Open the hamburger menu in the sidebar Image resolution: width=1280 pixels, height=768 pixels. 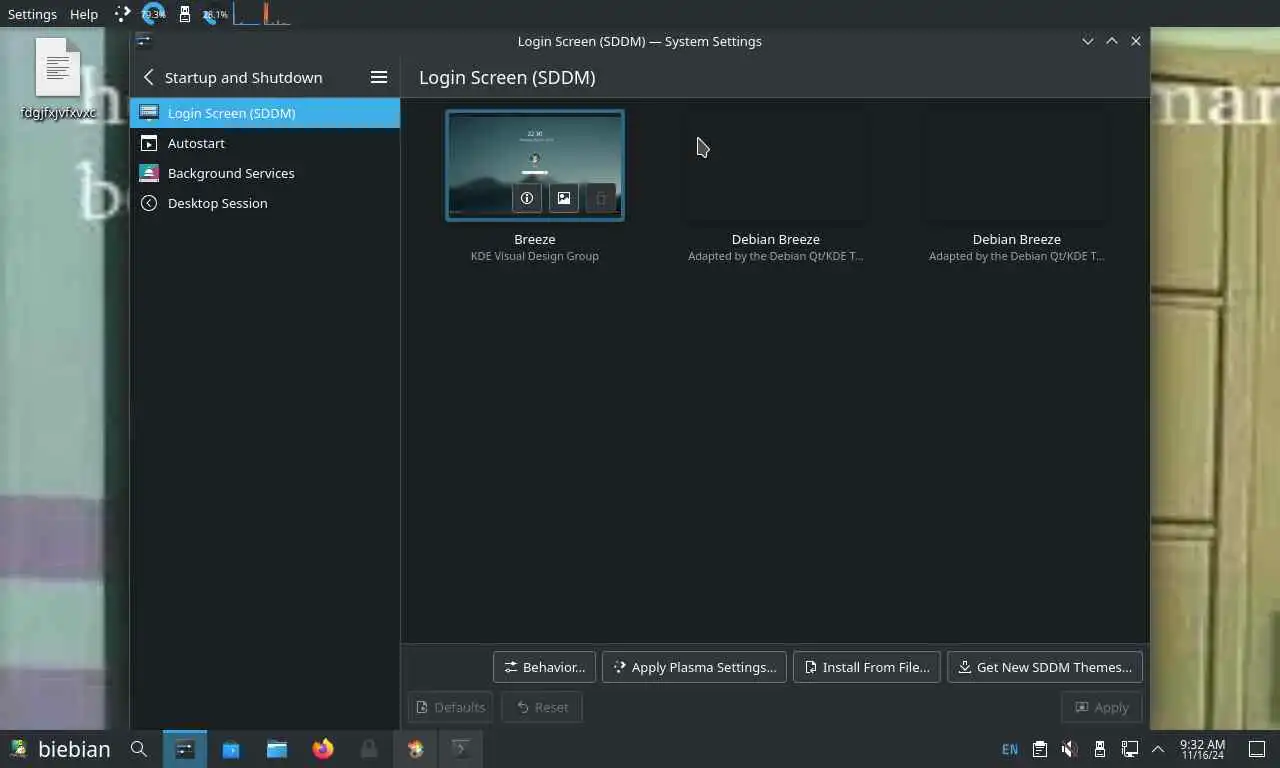[379, 77]
